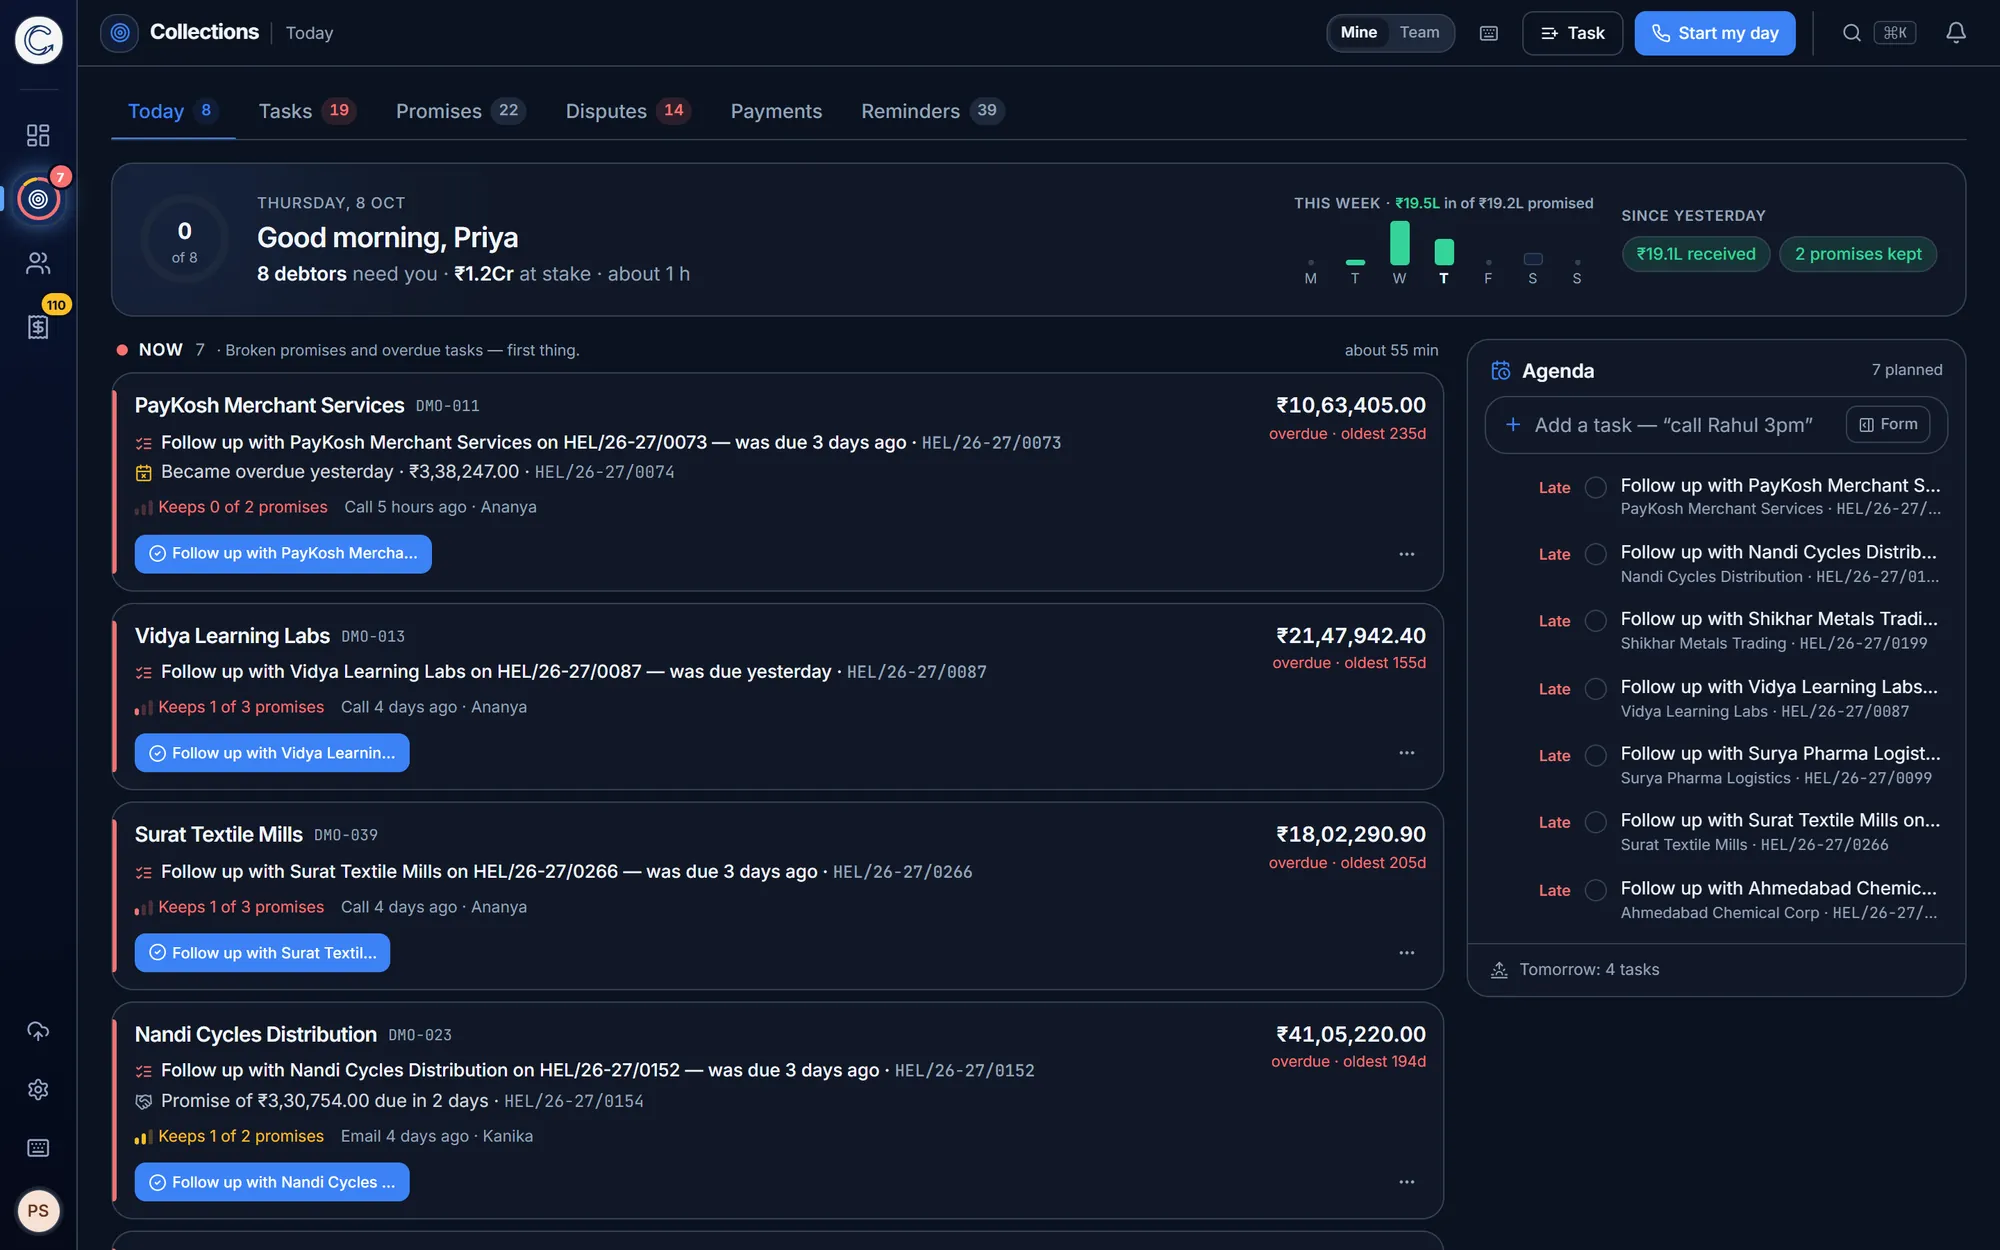This screenshot has width=2000, height=1250.
Task: Open the Collections target icon in sidebar
Action: pyautogui.click(x=38, y=199)
